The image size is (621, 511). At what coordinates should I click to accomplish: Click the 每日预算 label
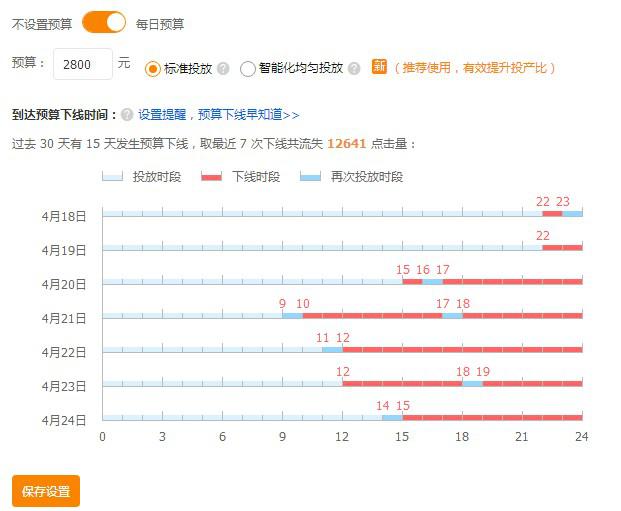(160, 24)
